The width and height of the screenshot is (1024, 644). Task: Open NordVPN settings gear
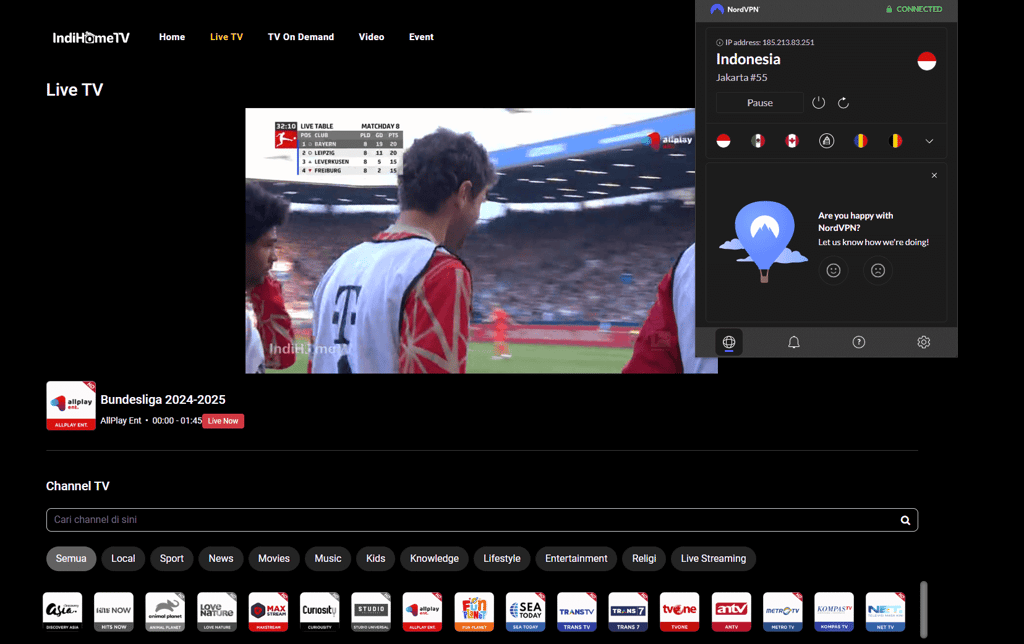923,342
